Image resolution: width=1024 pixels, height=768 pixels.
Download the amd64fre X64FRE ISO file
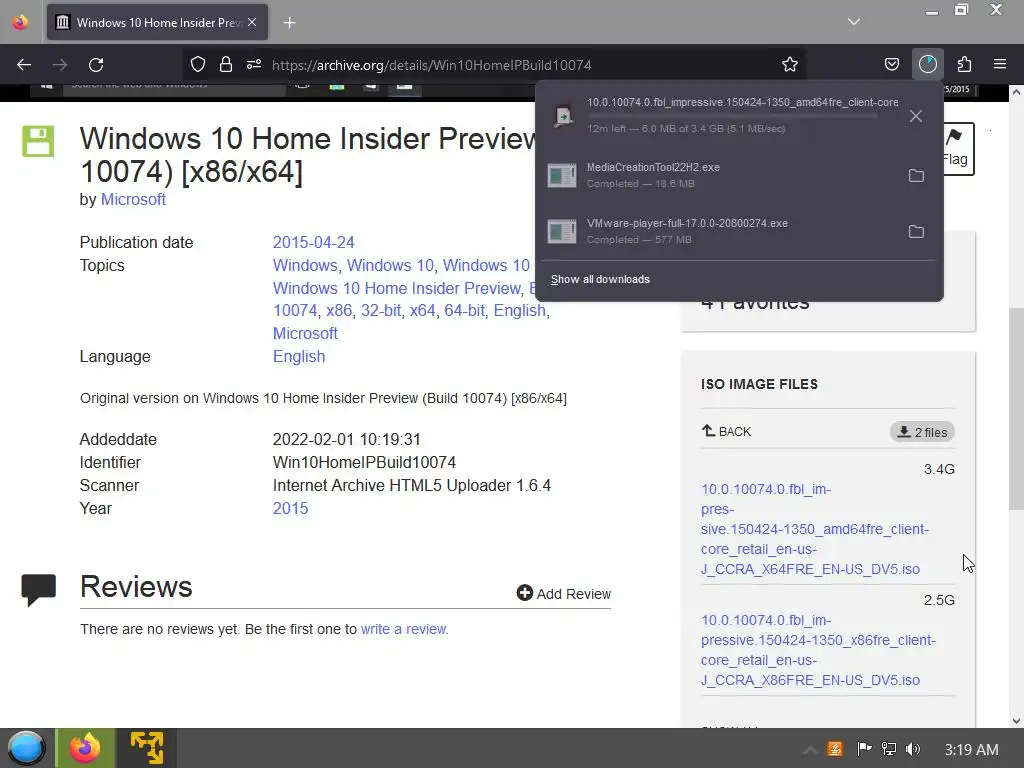814,529
